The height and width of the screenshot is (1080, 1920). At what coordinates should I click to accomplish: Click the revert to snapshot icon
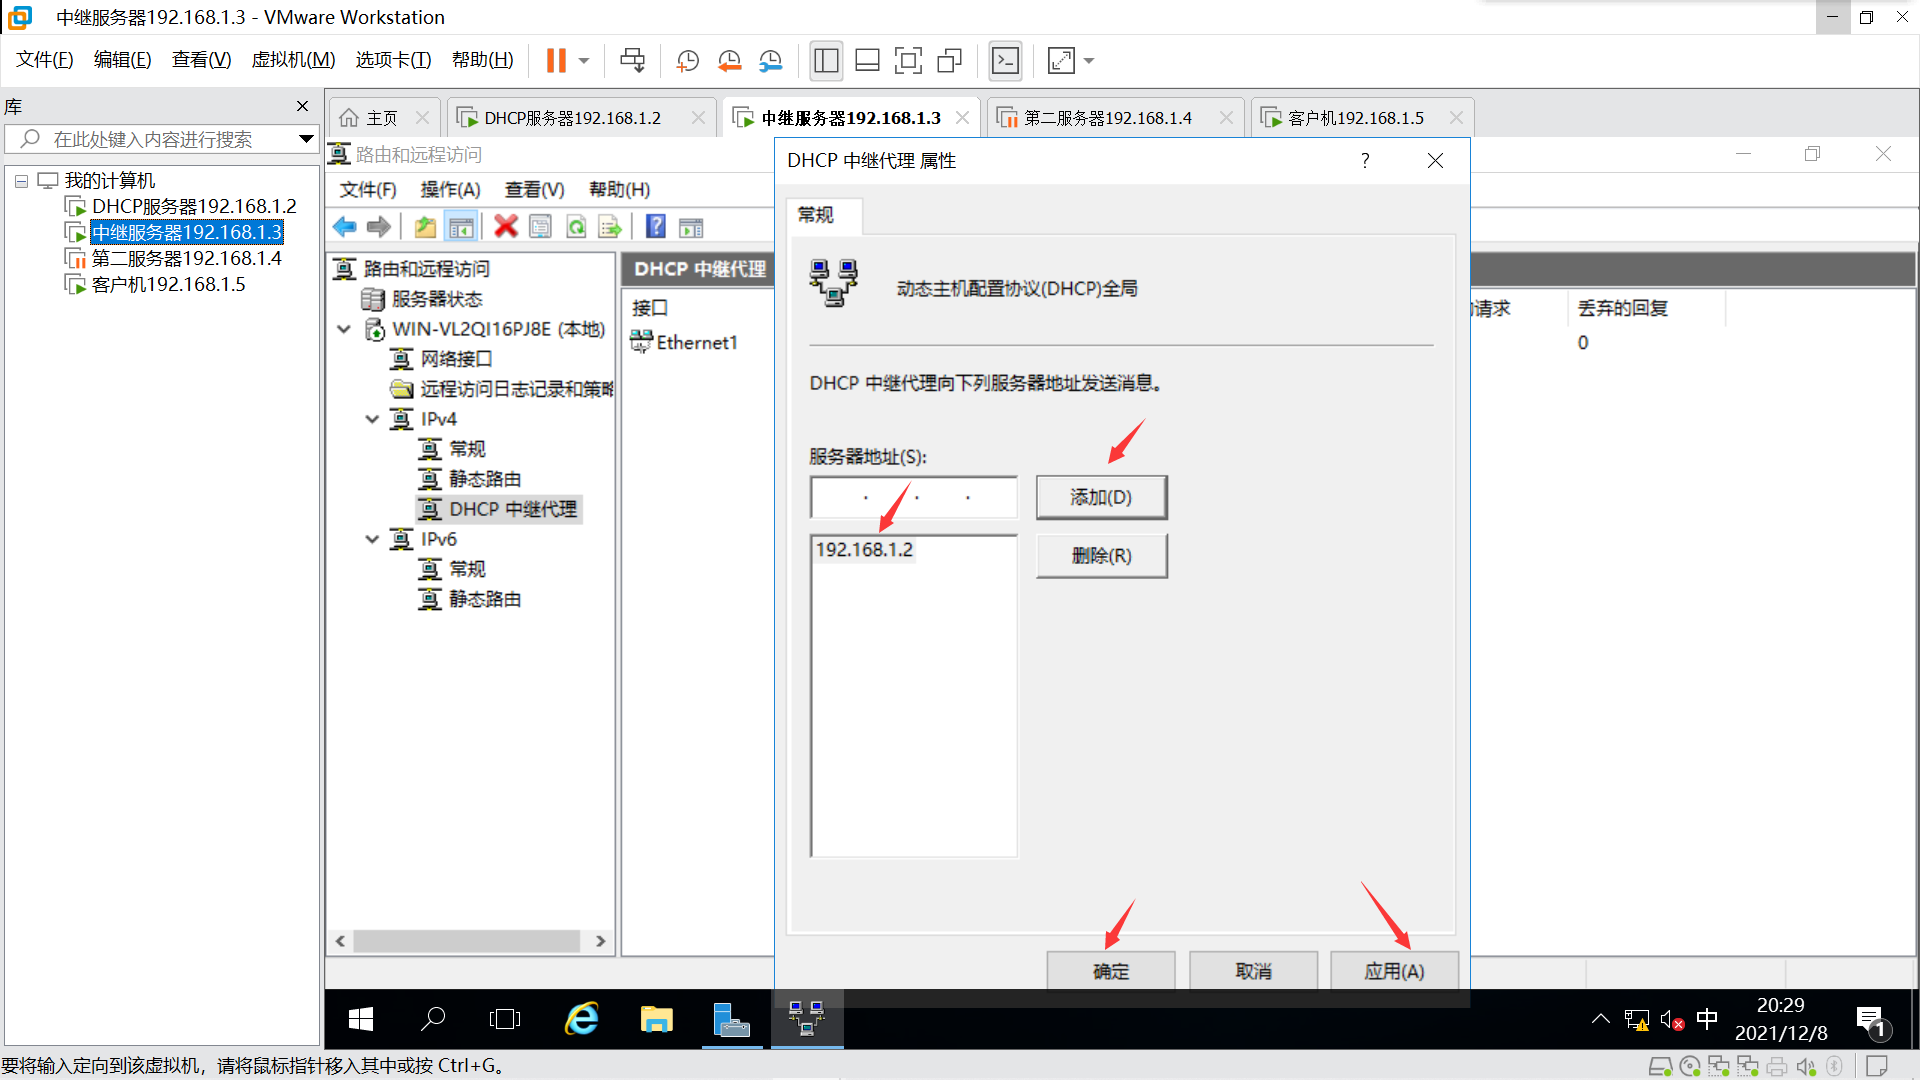(x=729, y=61)
